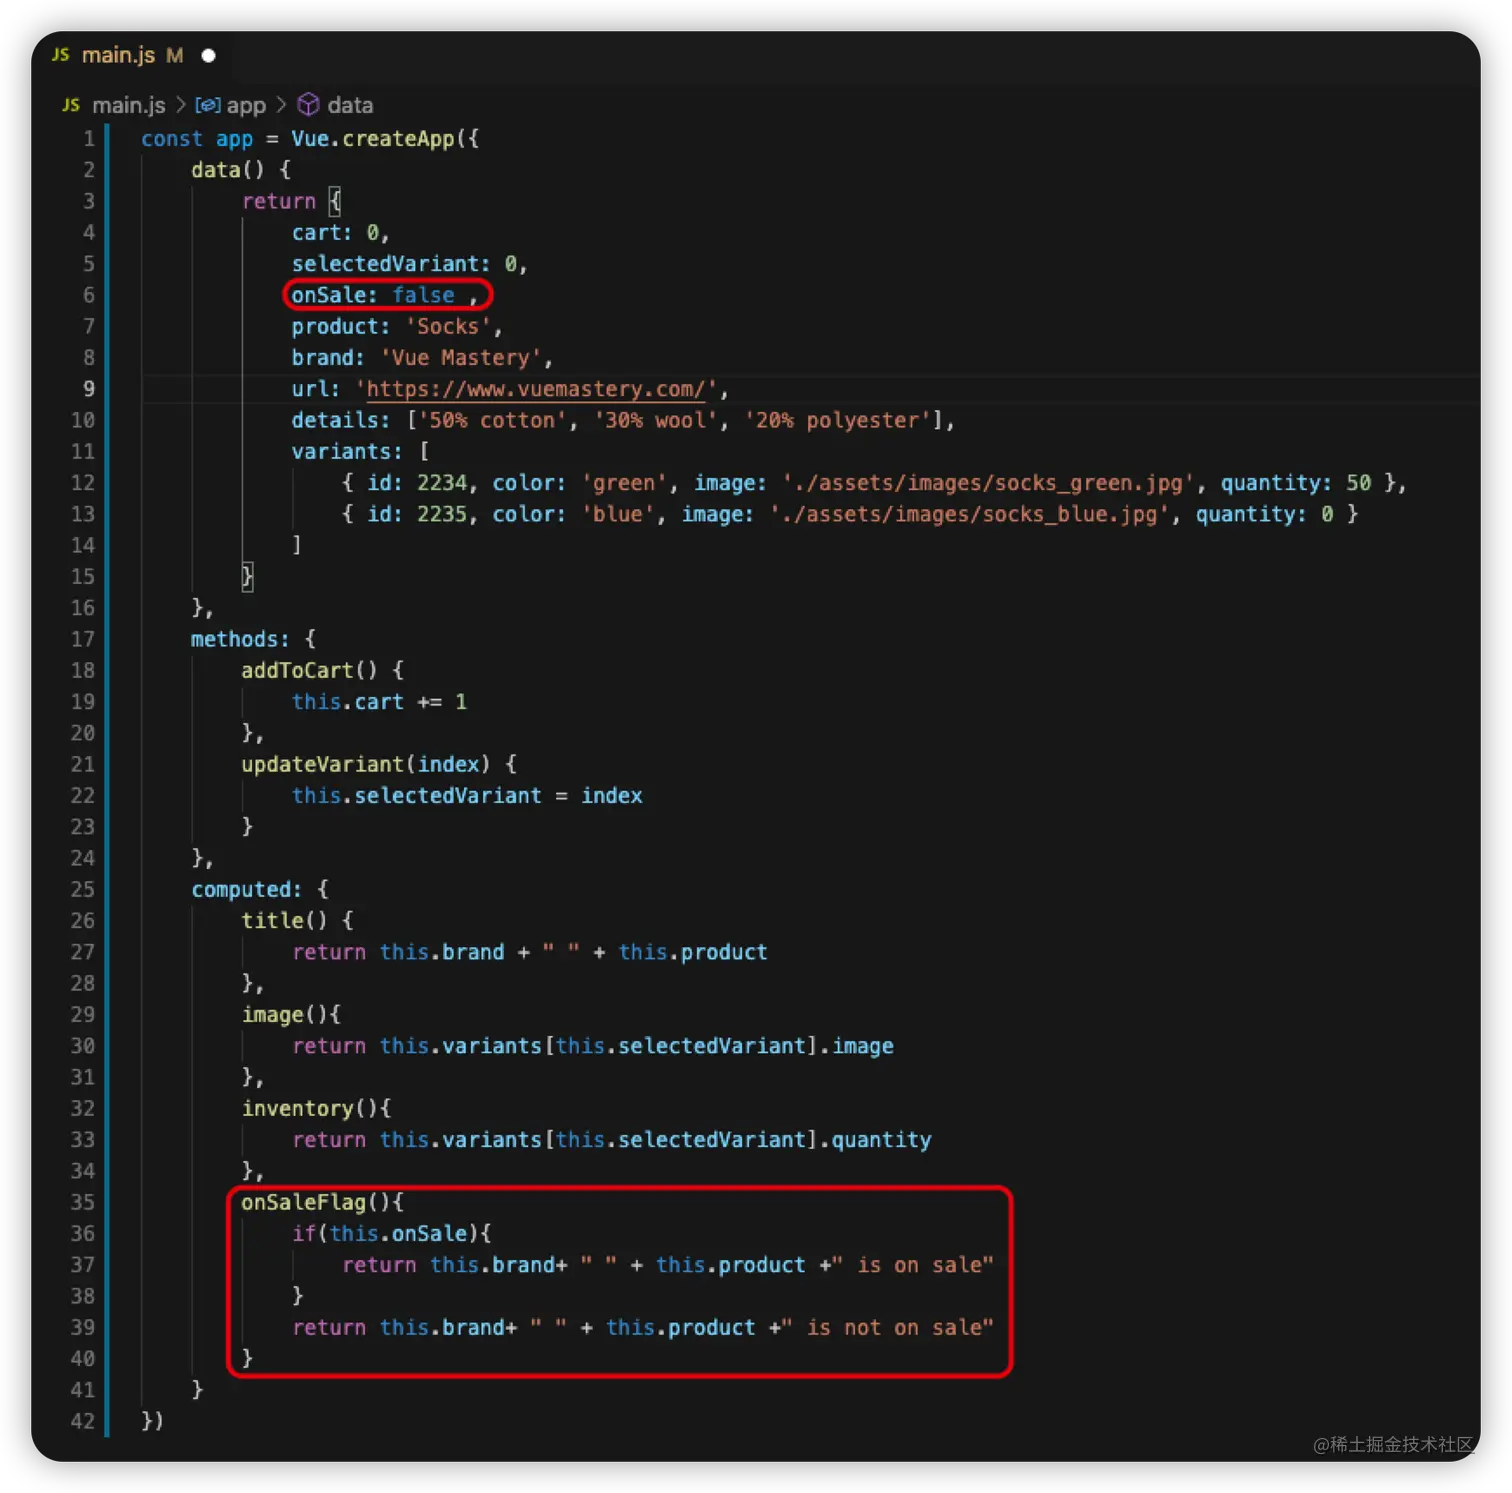Click line number 25 in gutter
The width and height of the screenshot is (1512, 1493).
(x=83, y=889)
